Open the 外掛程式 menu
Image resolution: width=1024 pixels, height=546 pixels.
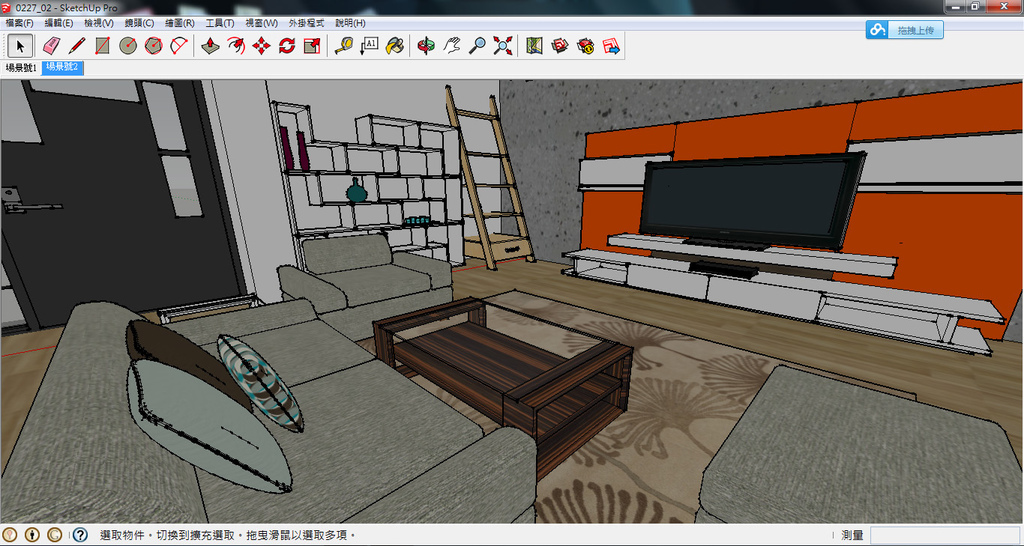pos(306,23)
